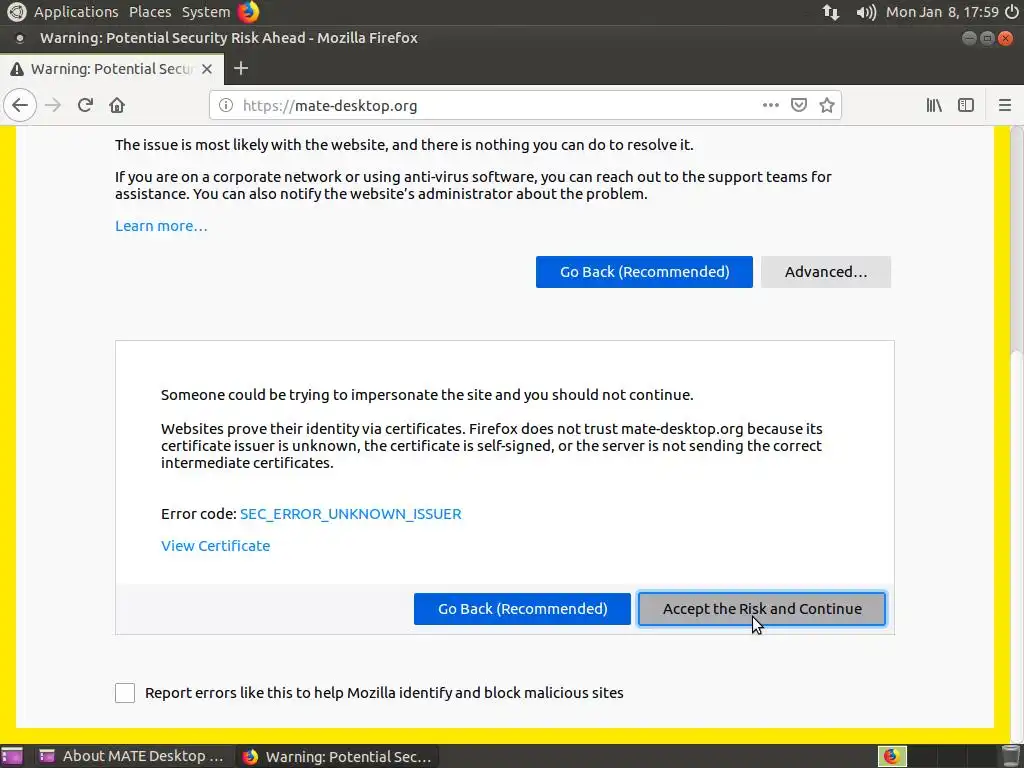Open page actions three-dot menu
1024x768 pixels.
[771, 105]
